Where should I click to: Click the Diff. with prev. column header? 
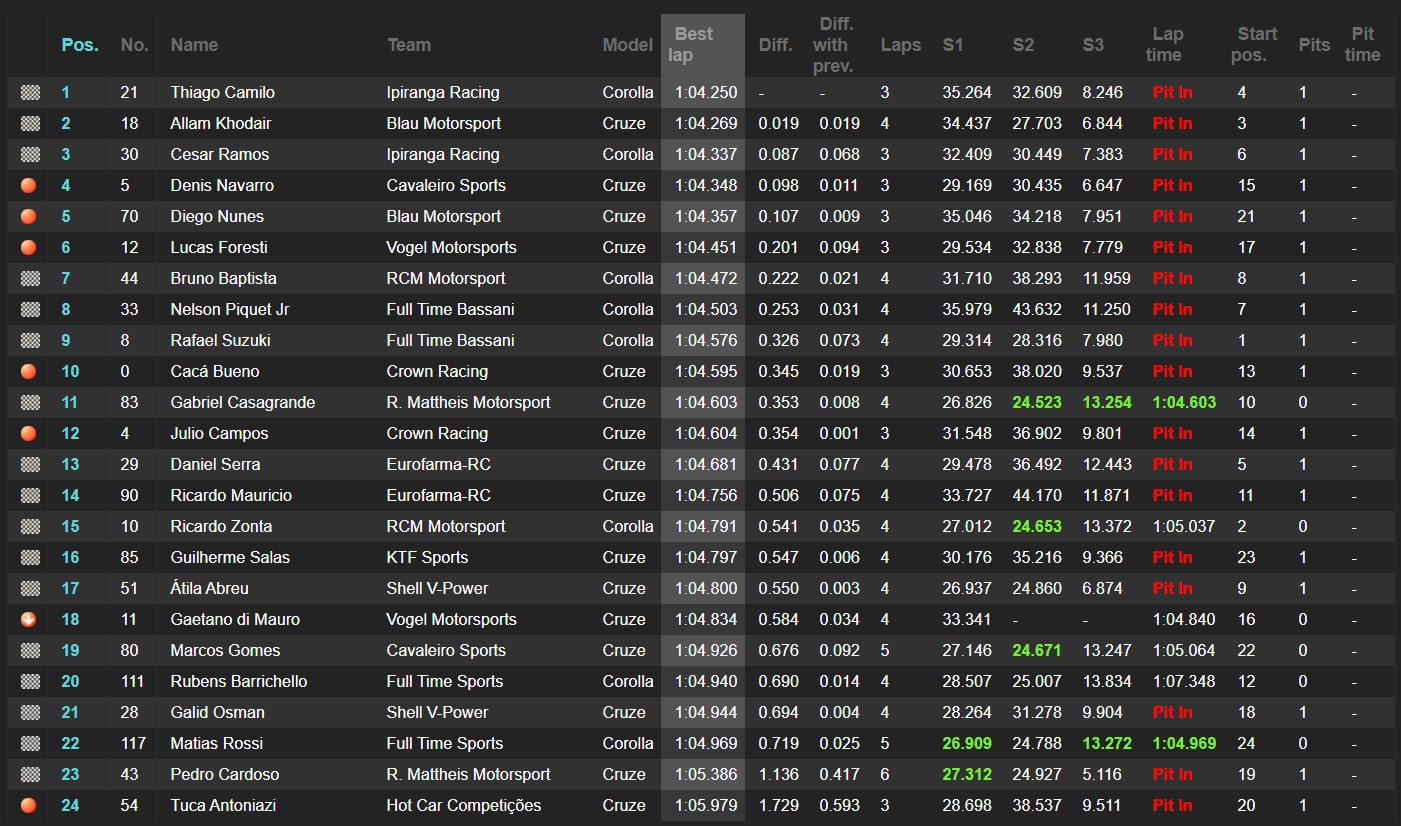coord(835,45)
